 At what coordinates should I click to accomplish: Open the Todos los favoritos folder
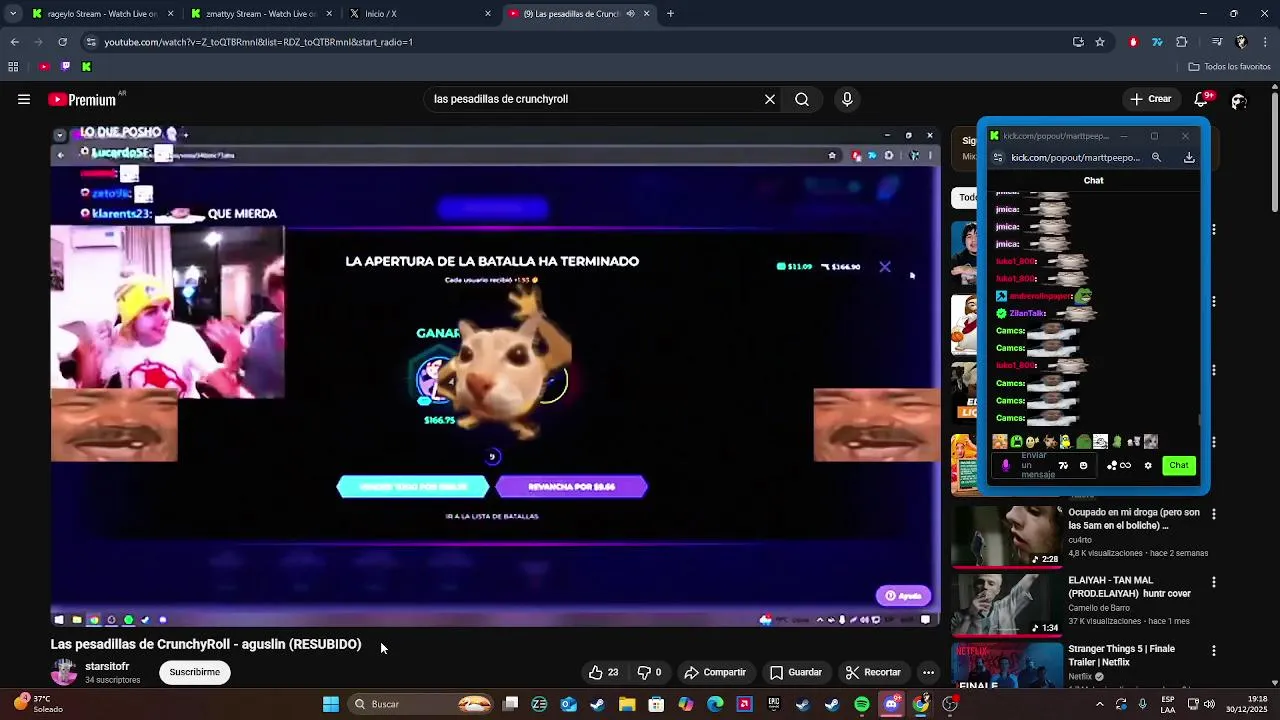coord(1229,67)
